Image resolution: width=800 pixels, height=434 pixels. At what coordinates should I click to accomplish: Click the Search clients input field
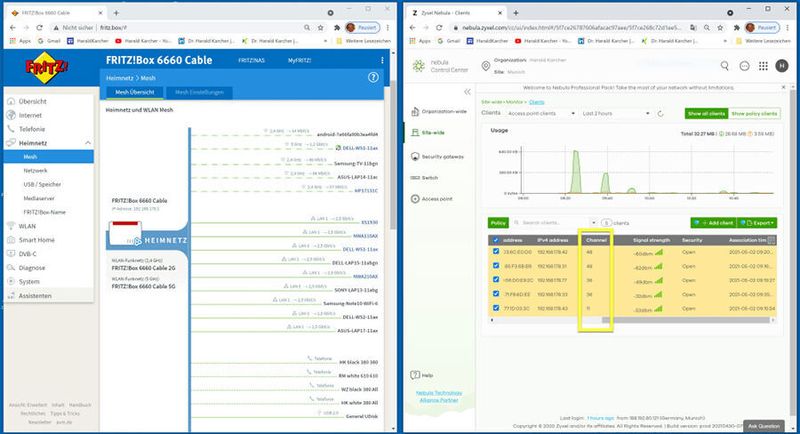(x=552, y=223)
